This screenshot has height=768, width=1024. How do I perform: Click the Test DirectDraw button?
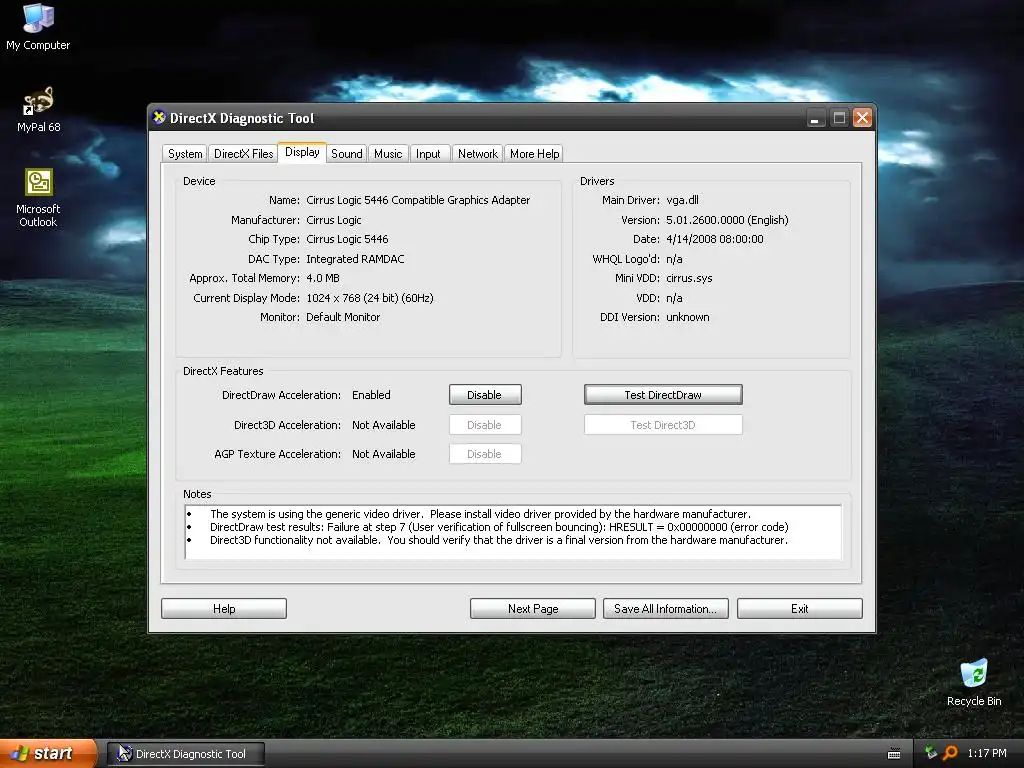pyautogui.click(x=663, y=394)
